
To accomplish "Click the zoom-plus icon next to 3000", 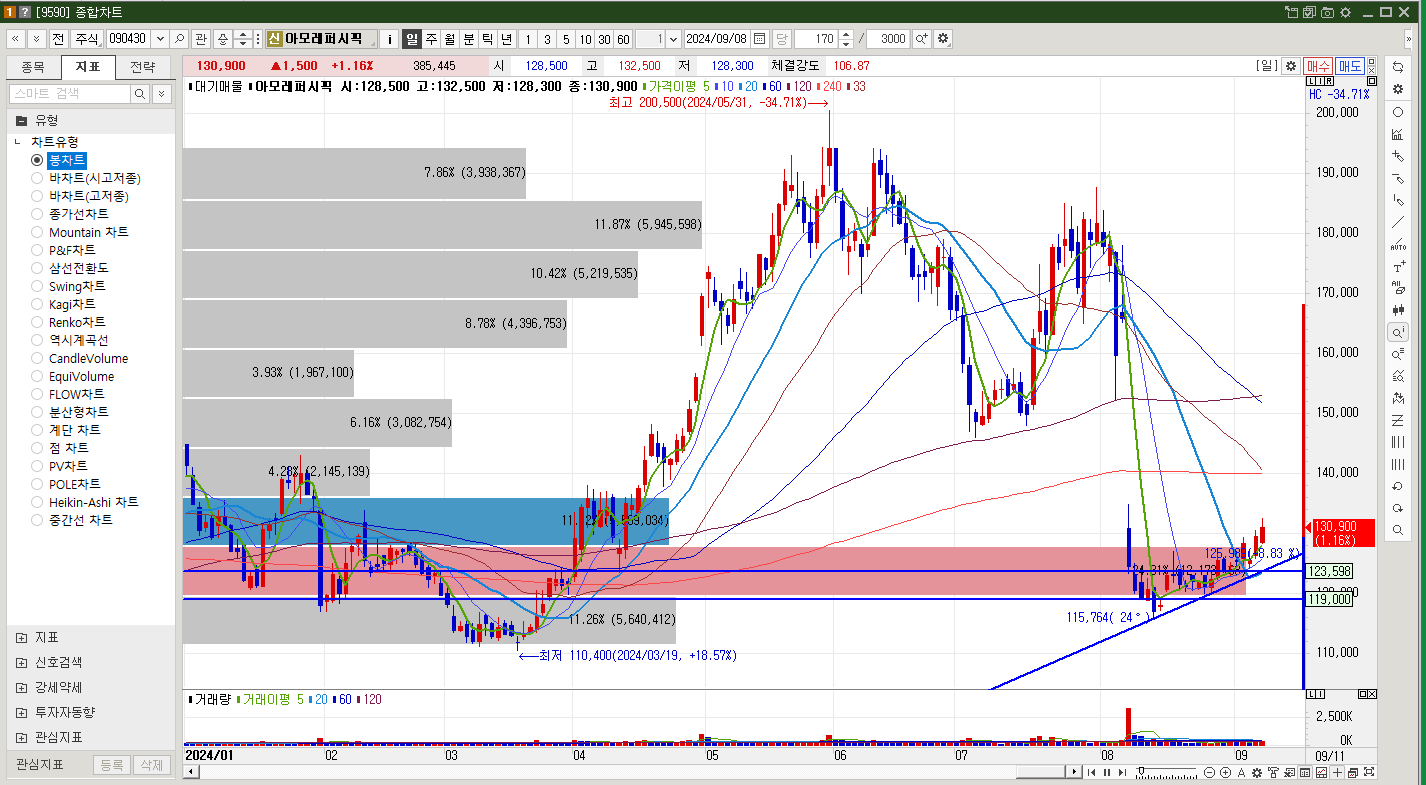I will 921,39.
